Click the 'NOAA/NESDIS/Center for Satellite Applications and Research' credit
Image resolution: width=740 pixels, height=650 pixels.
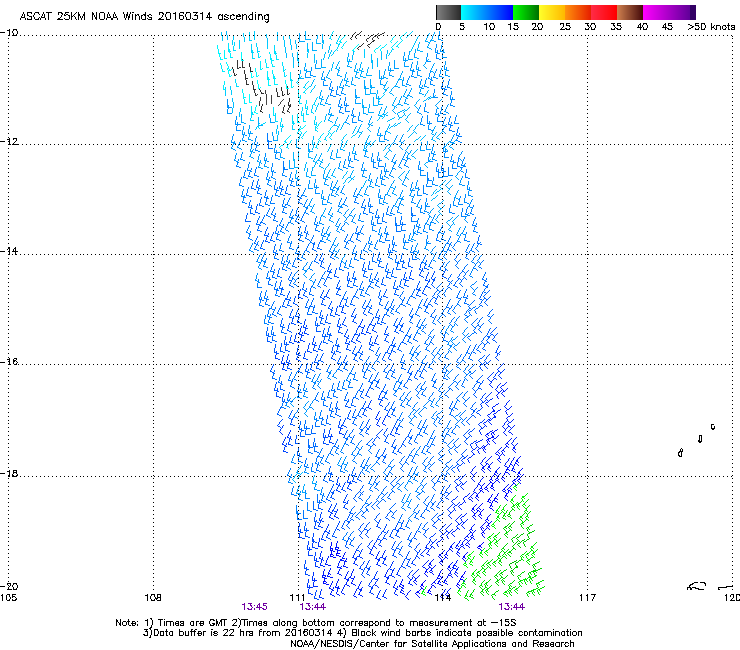click(432, 644)
